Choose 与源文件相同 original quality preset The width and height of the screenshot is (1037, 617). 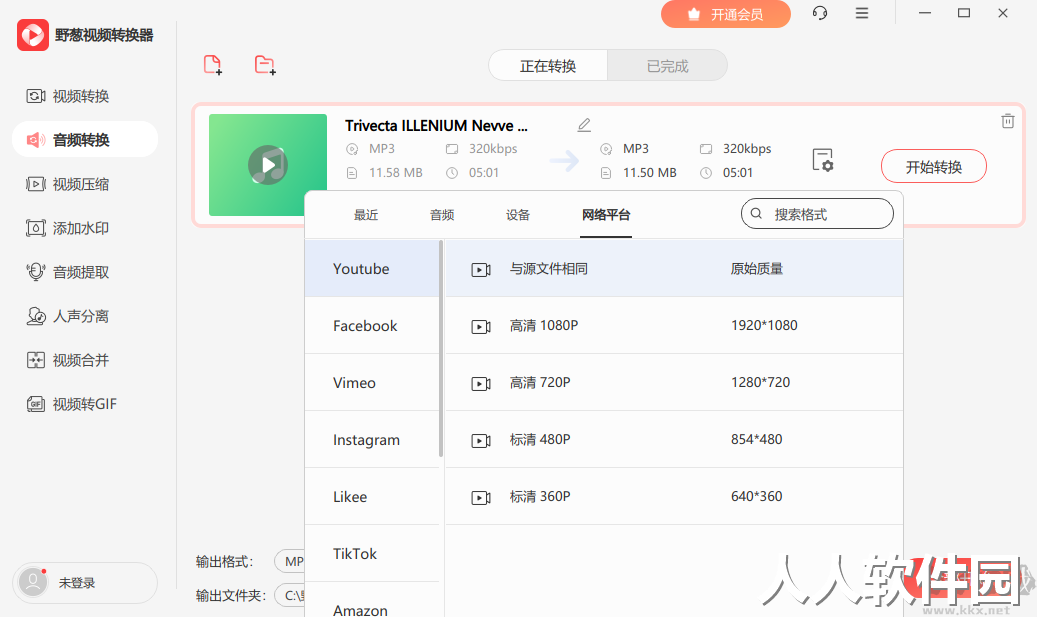point(675,268)
